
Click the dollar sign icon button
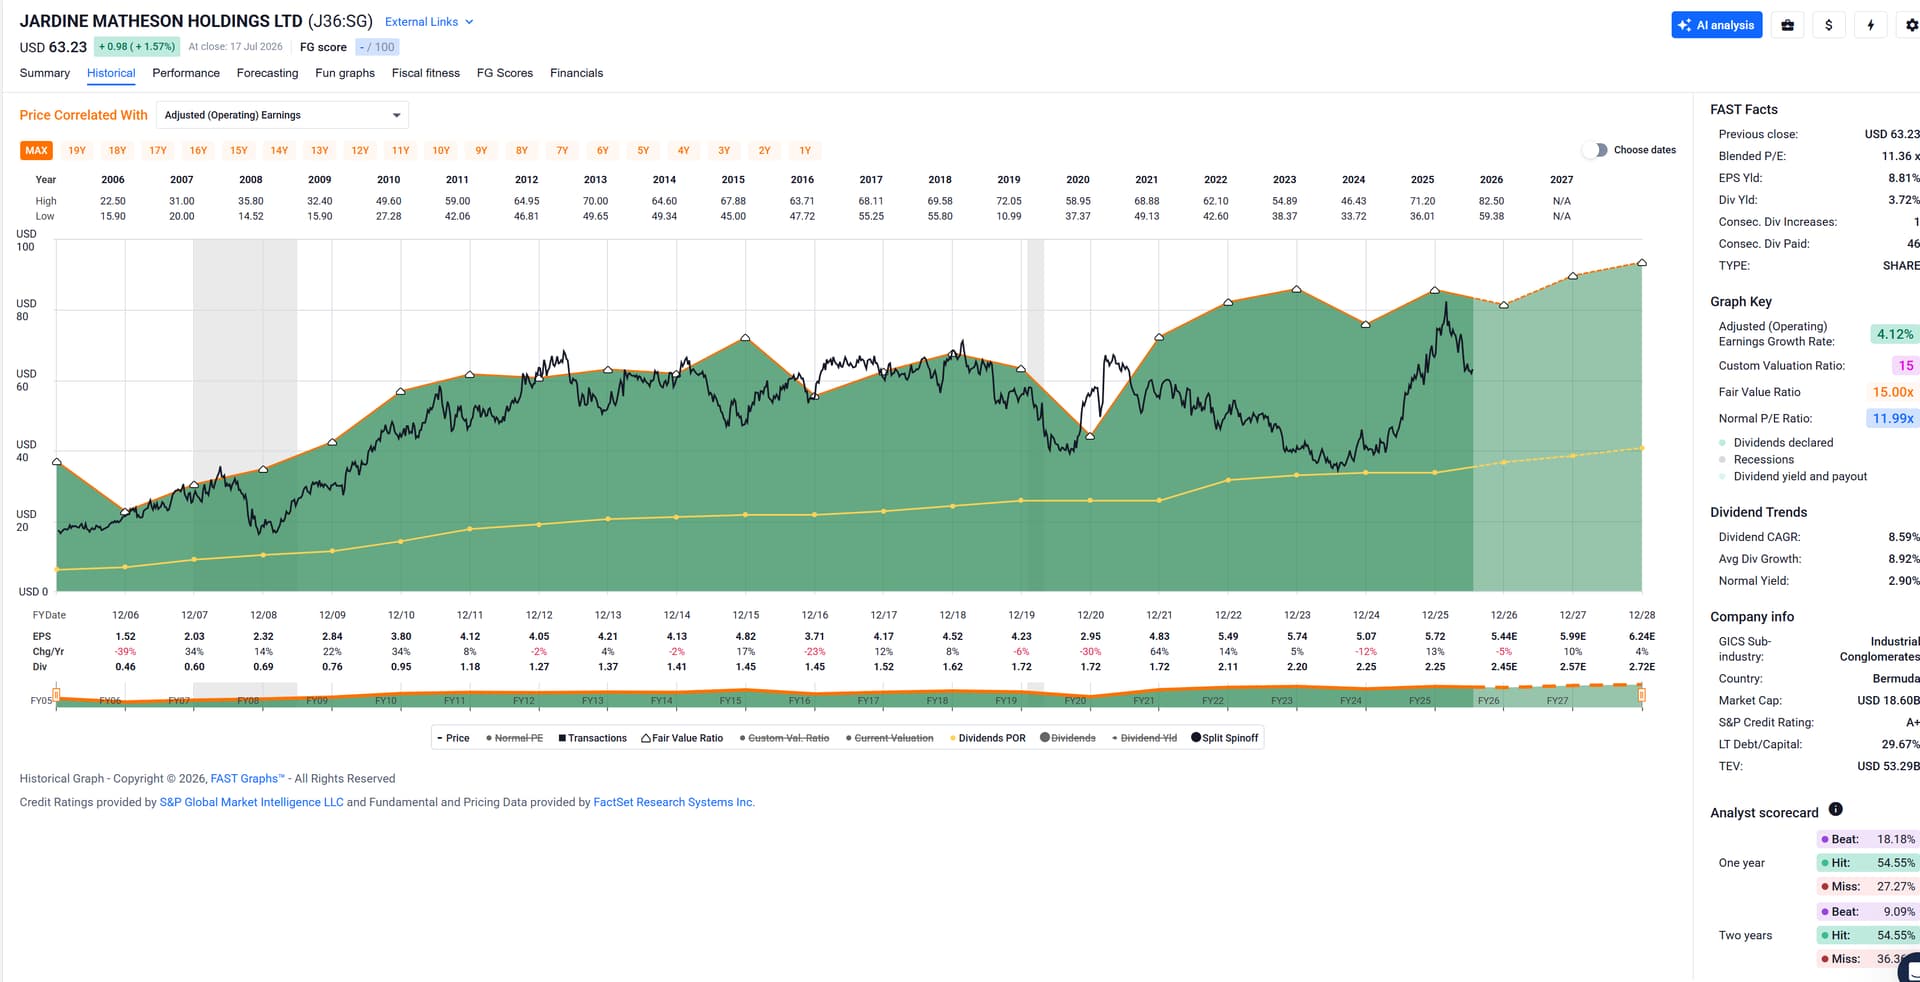coord(1829,25)
